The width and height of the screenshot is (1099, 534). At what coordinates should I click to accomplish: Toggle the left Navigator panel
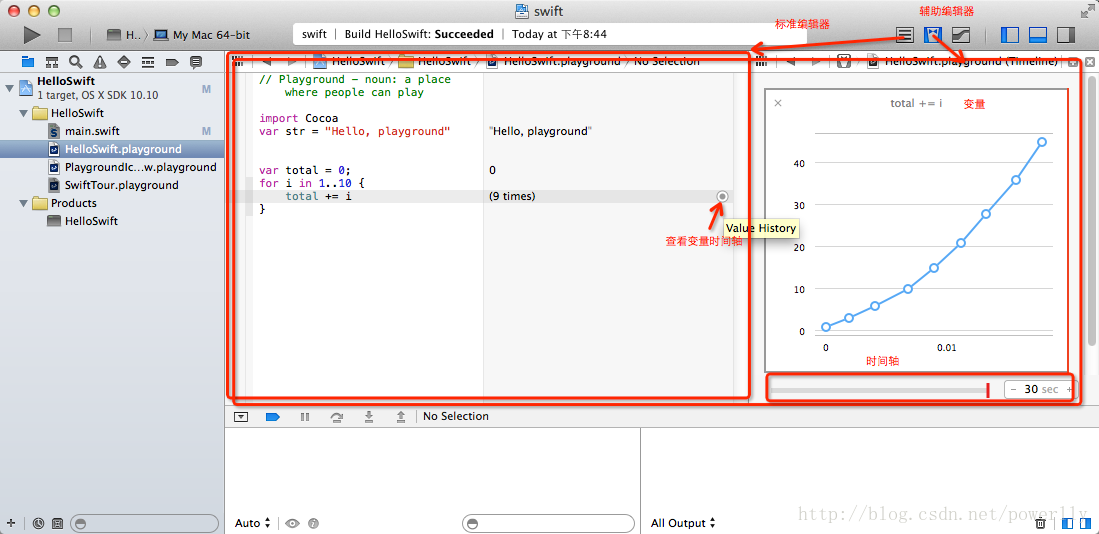tap(1010, 34)
